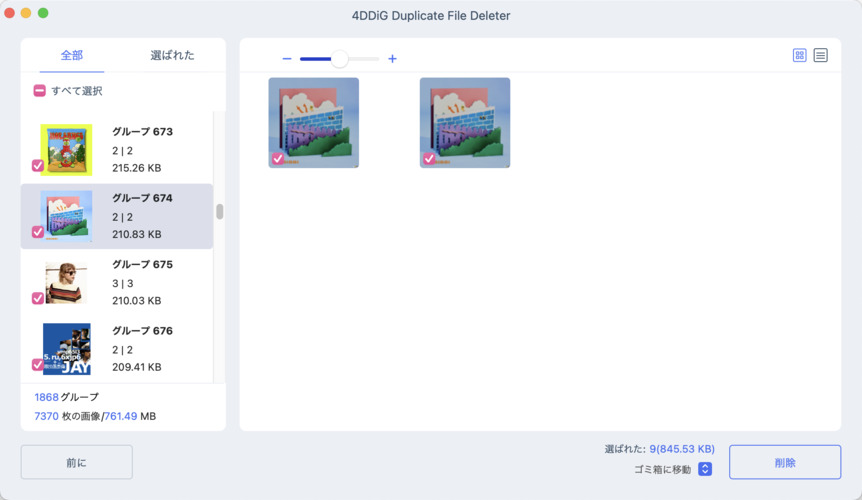Select グループ 675 portrait thumbnail
Image resolution: width=862 pixels, height=500 pixels.
pos(67,282)
